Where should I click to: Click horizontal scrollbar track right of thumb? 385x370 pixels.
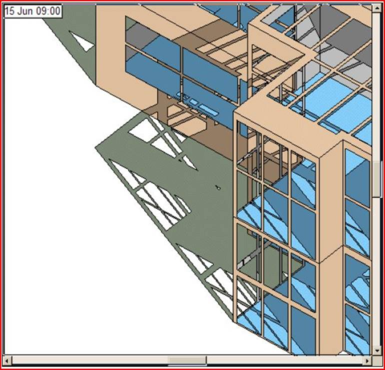285,360
